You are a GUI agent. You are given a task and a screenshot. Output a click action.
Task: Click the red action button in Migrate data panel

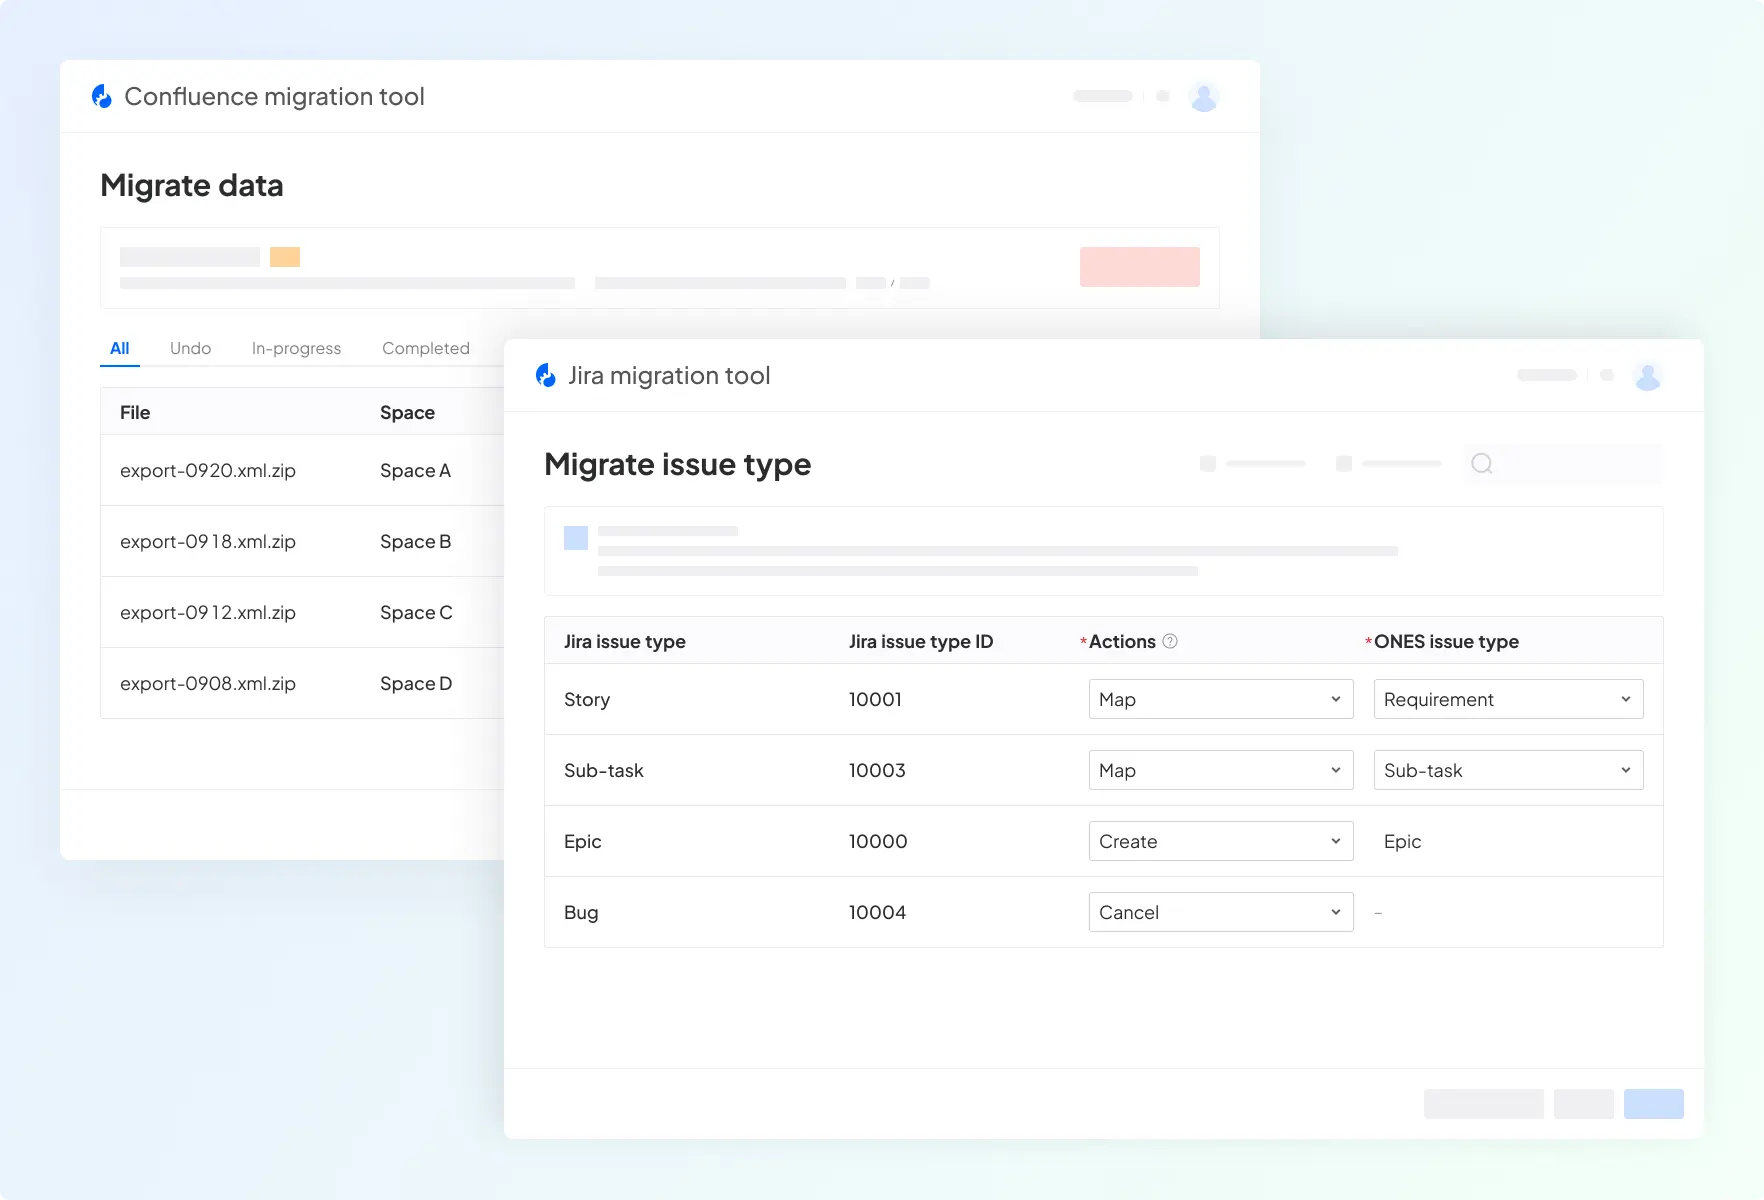pos(1139,266)
